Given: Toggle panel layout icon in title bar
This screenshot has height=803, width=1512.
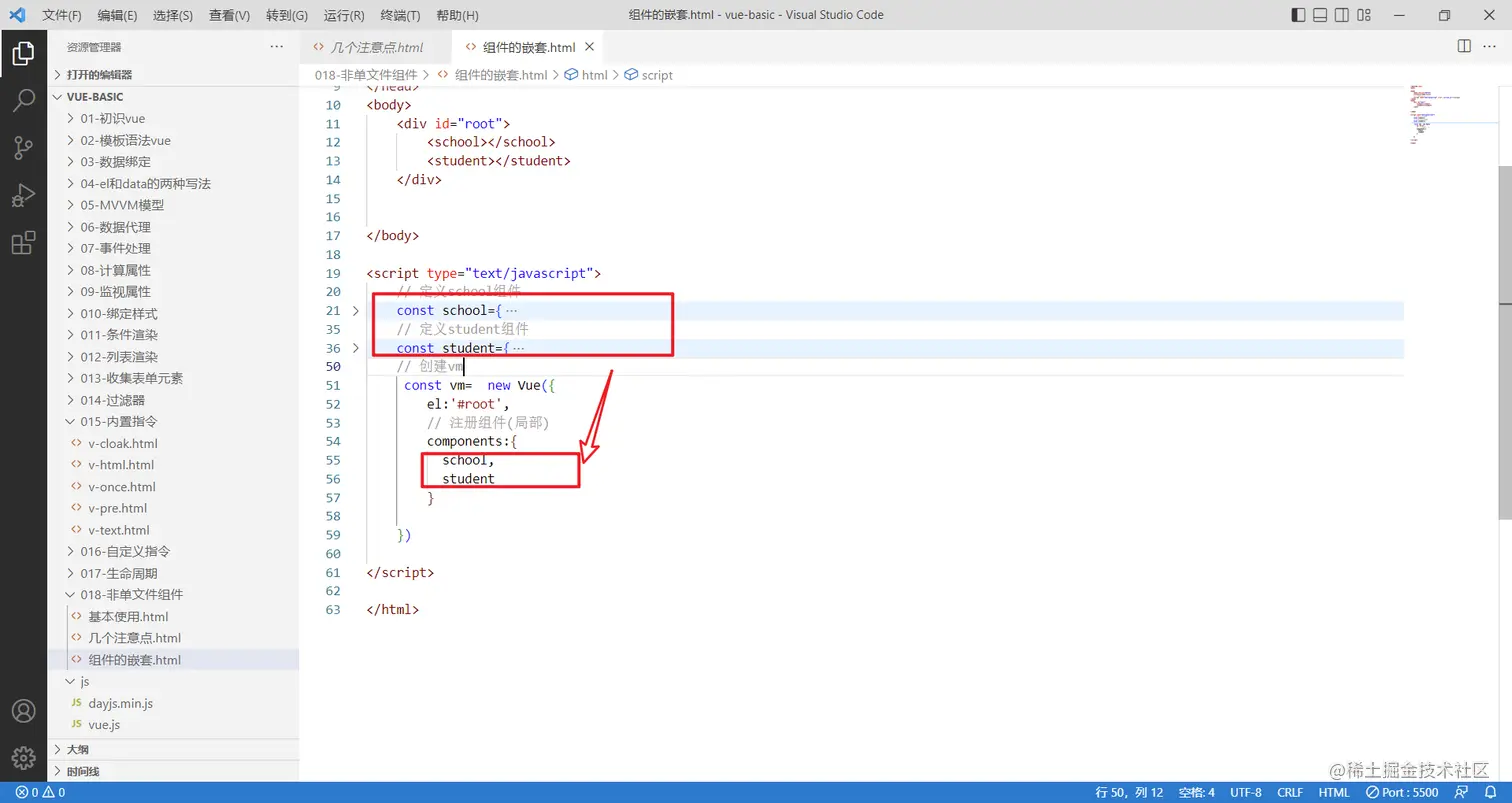Looking at the screenshot, I should click(x=1320, y=15).
